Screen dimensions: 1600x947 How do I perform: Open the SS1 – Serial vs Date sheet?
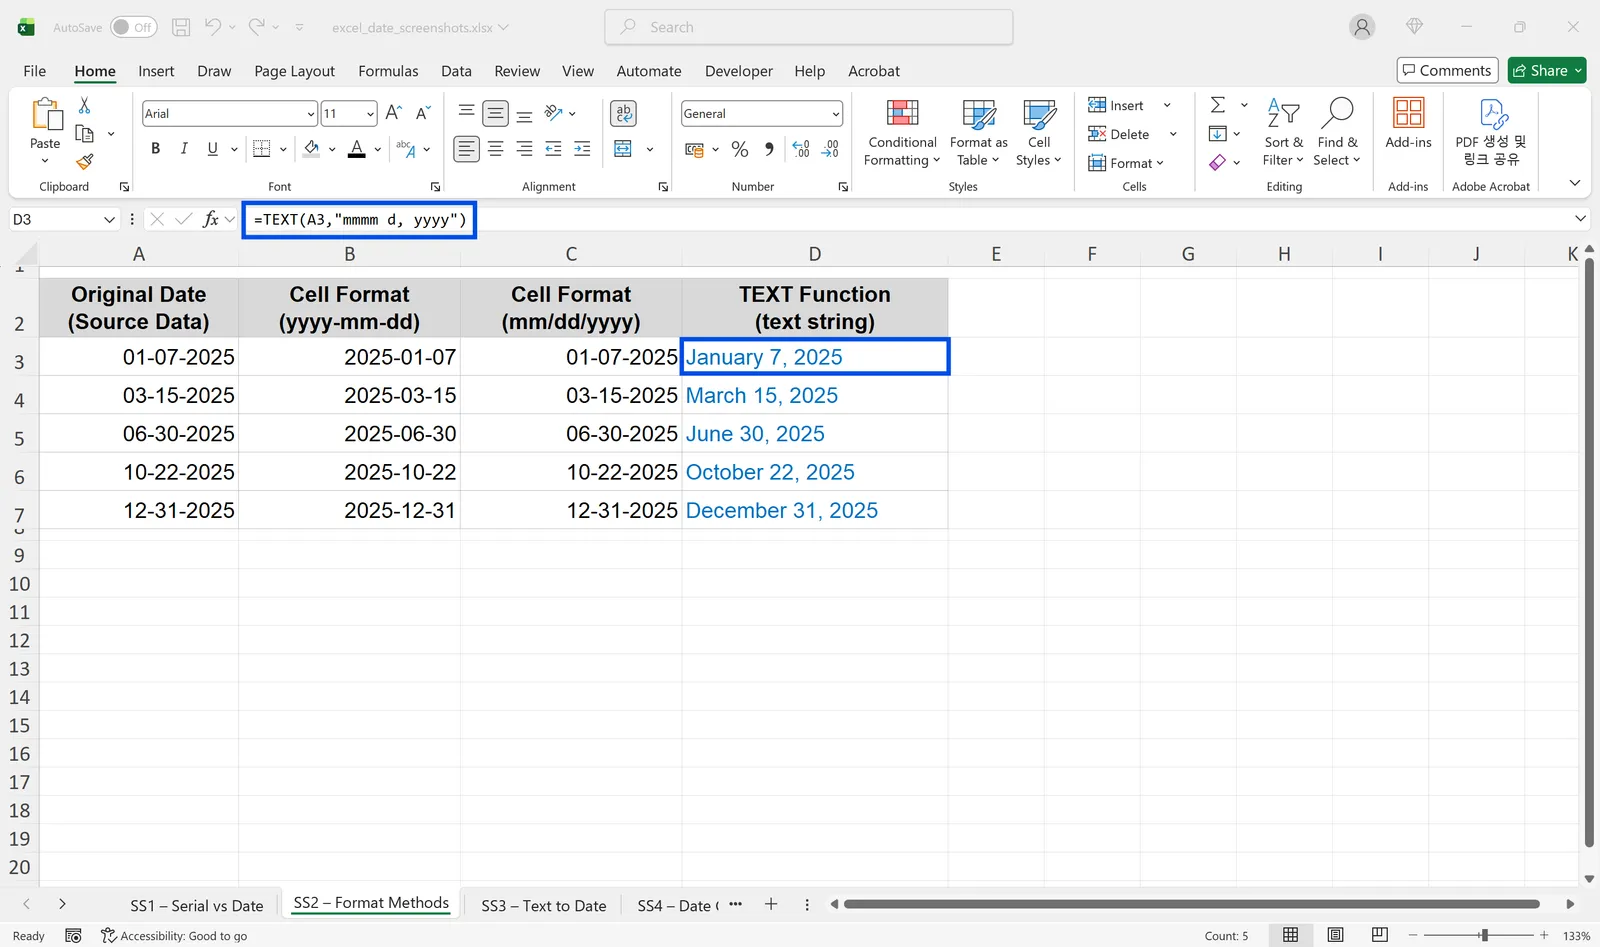click(197, 906)
